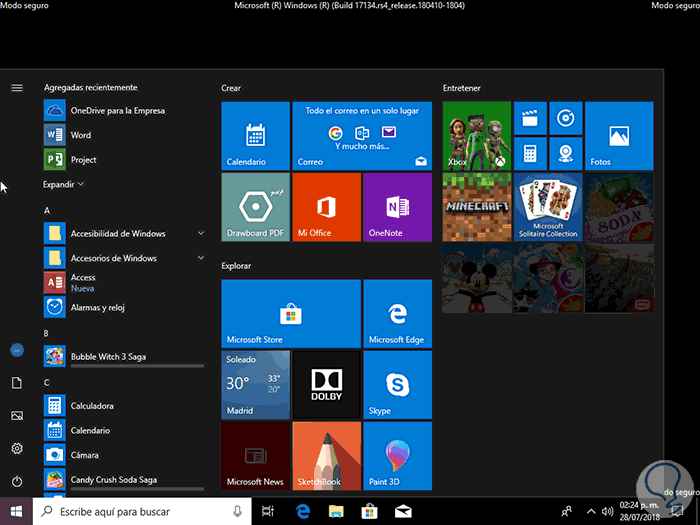
Task: Open the Dolby tile
Action: (326, 384)
